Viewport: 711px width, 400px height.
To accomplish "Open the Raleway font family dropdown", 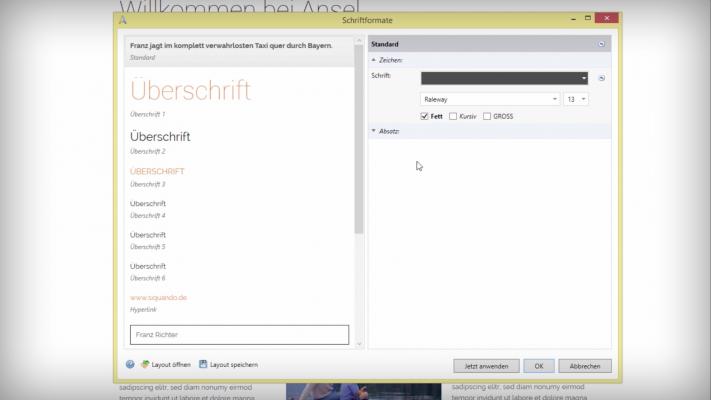I will [490, 99].
